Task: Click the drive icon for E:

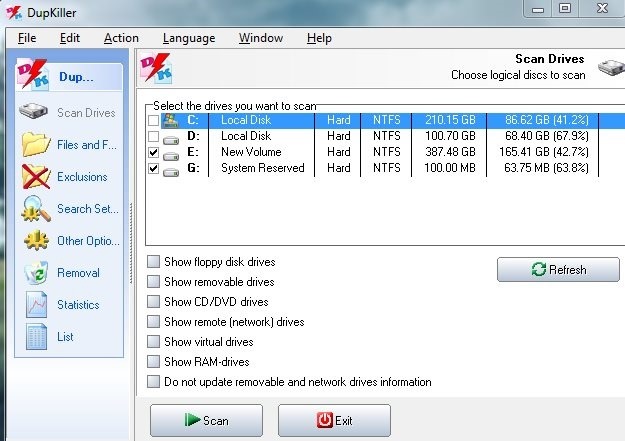Action: coord(171,155)
